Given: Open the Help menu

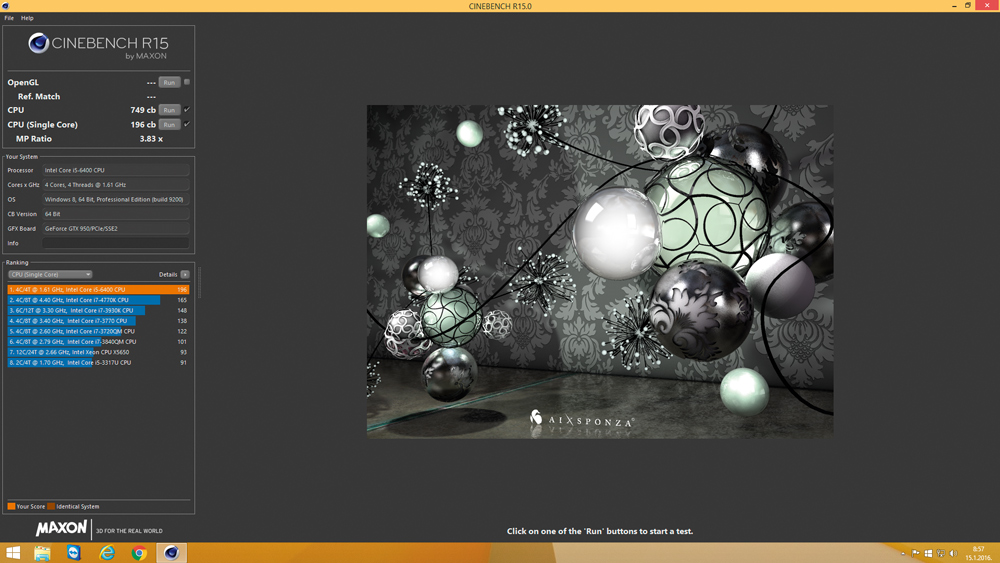Looking at the screenshot, I should point(27,18).
